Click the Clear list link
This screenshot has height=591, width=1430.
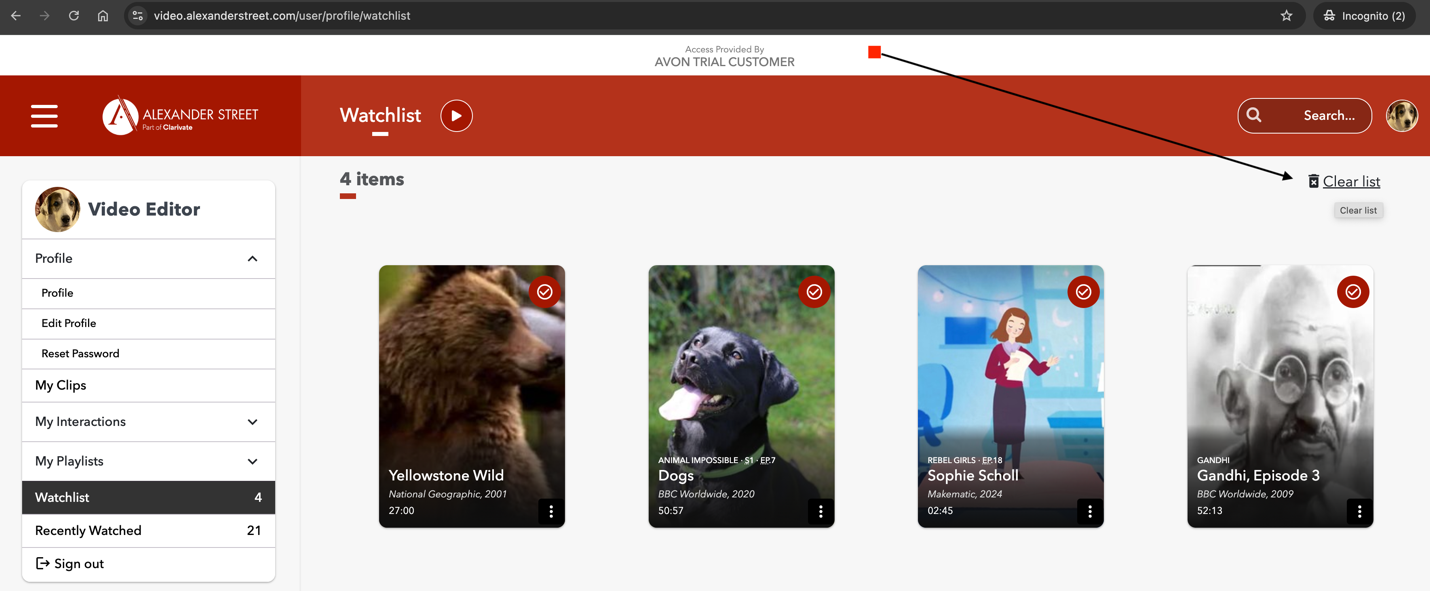pos(1350,182)
